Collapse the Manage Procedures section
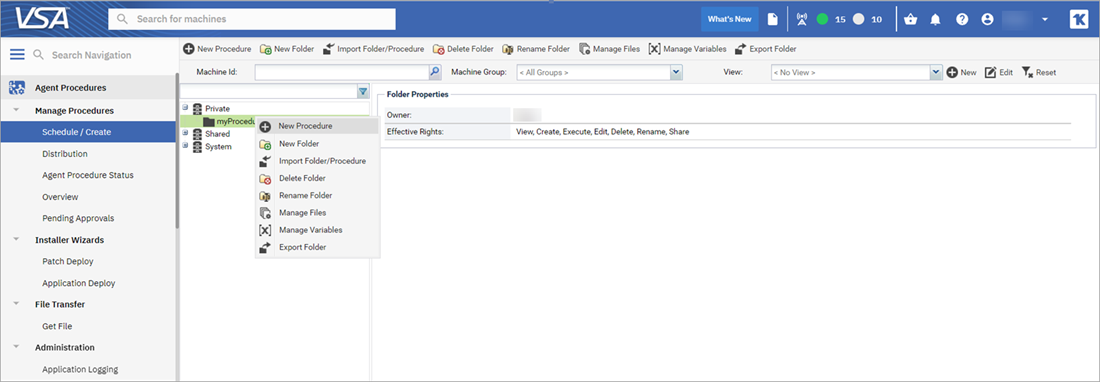 click(16, 110)
